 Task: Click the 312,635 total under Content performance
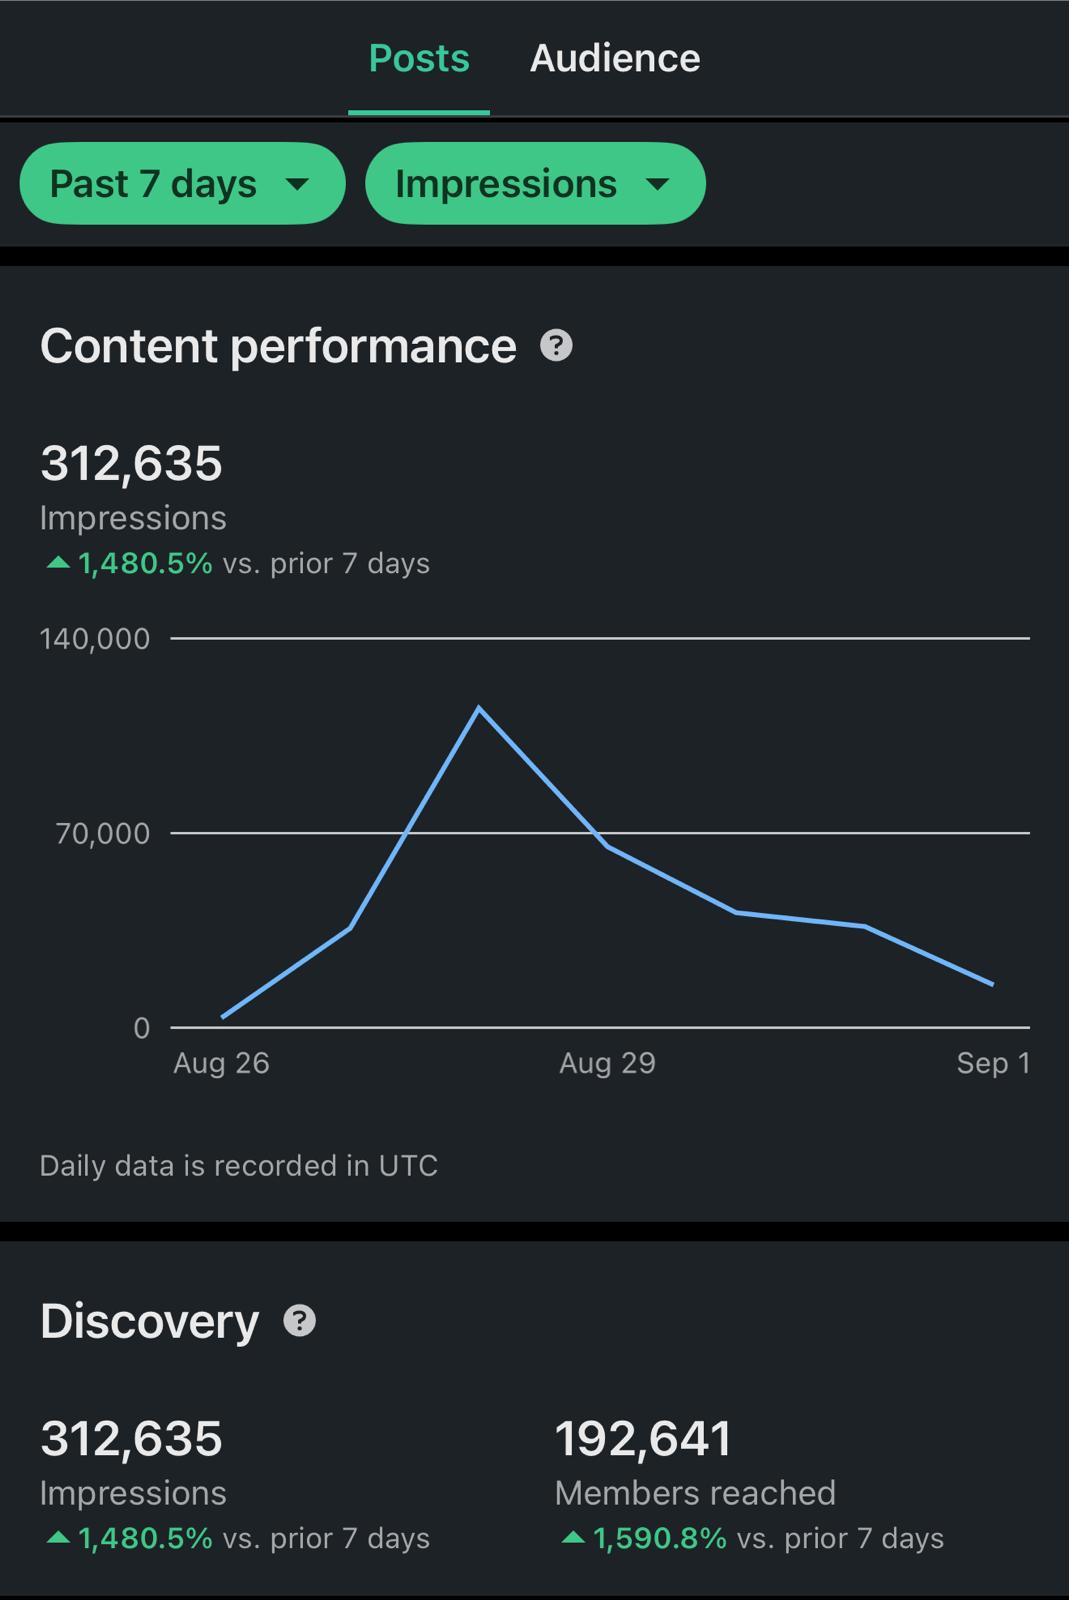pos(131,464)
